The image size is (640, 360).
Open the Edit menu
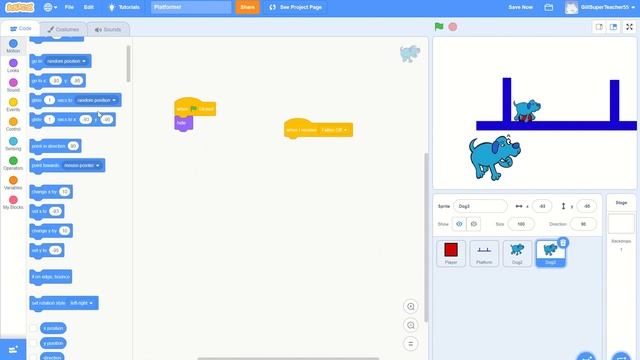tap(89, 7)
